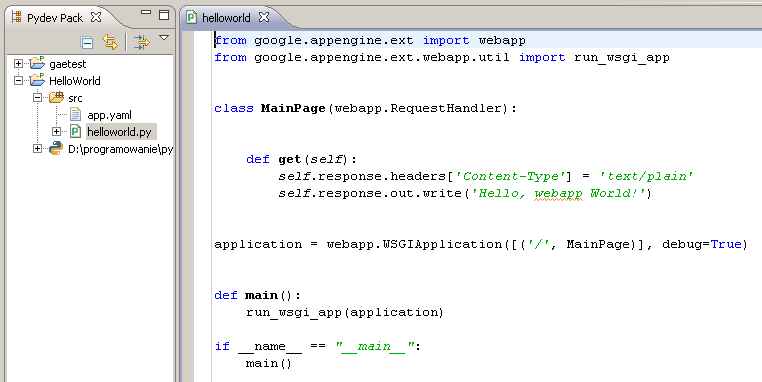Click 'MainPage' in the class definition line
The width and height of the screenshot is (762, 382).
[x=293, y=108]
